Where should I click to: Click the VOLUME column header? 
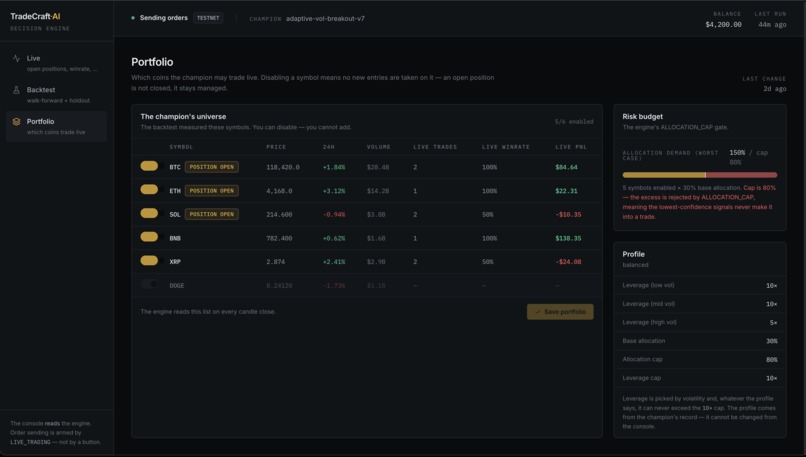pyautogui.click(x=378, y=147)
